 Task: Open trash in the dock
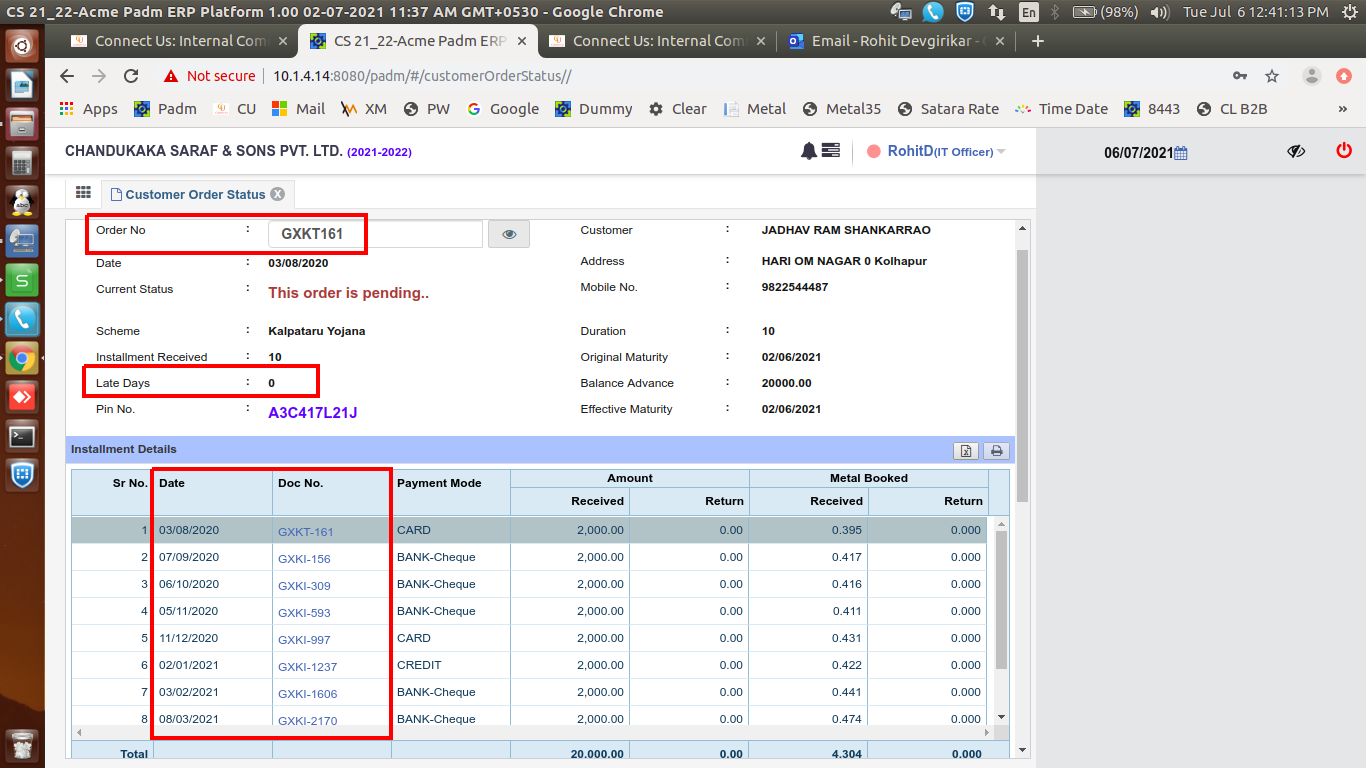[x=22, y=744]
